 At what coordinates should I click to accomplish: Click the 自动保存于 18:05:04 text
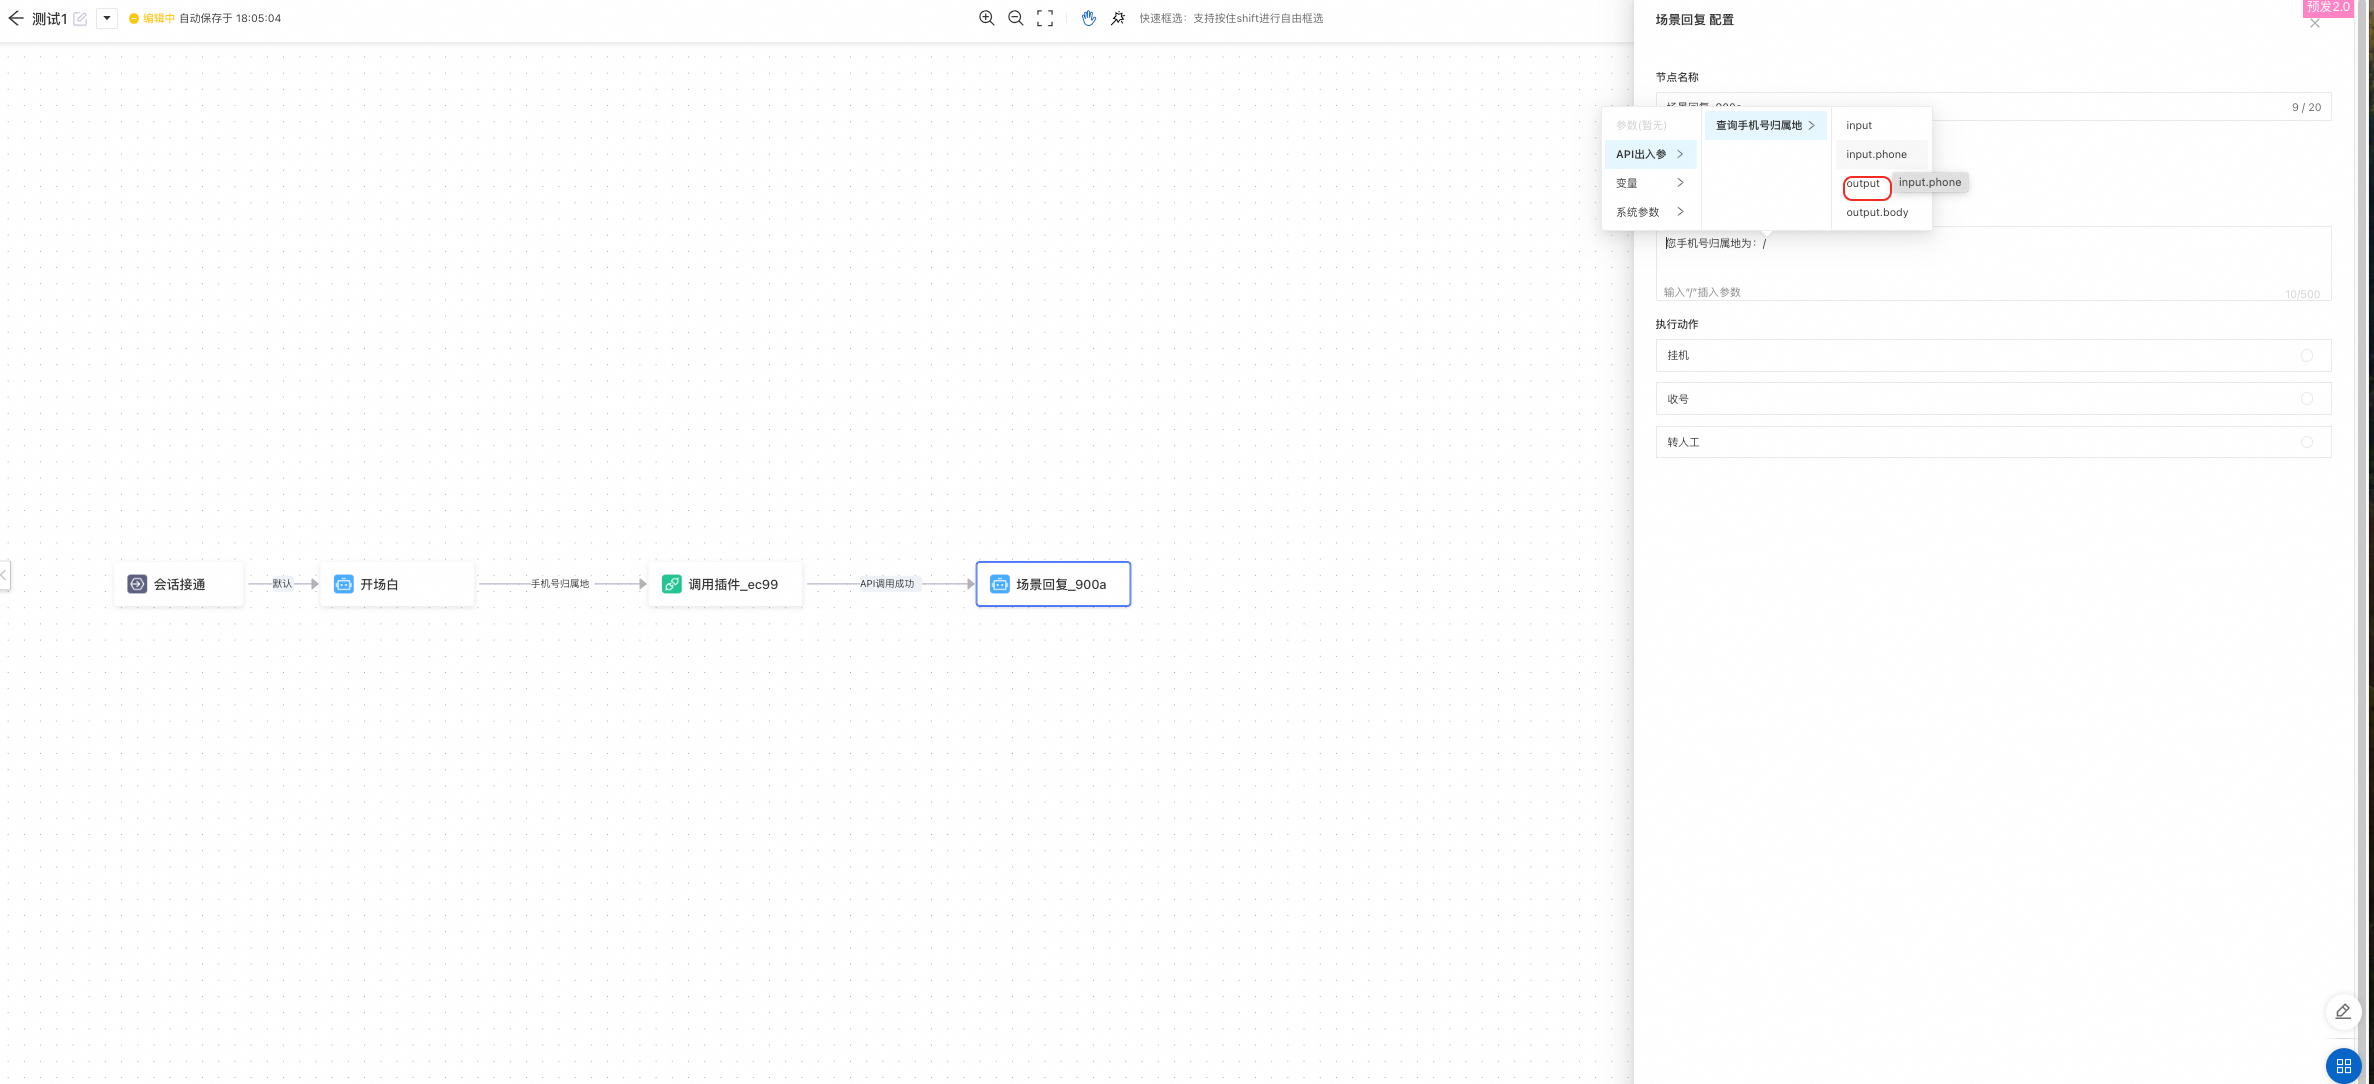pos(230,18)
